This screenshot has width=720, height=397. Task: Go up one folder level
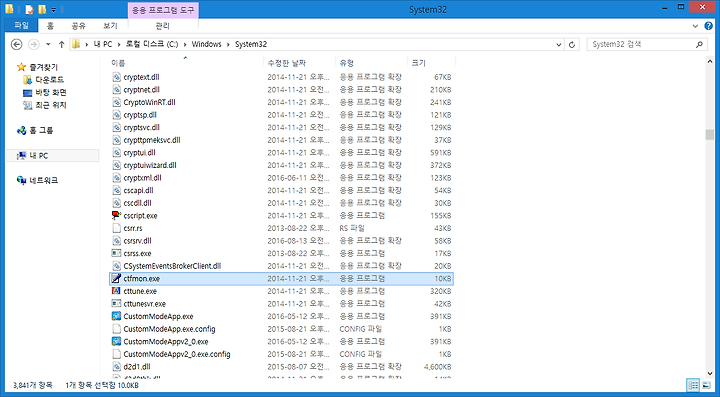(62, 44)
